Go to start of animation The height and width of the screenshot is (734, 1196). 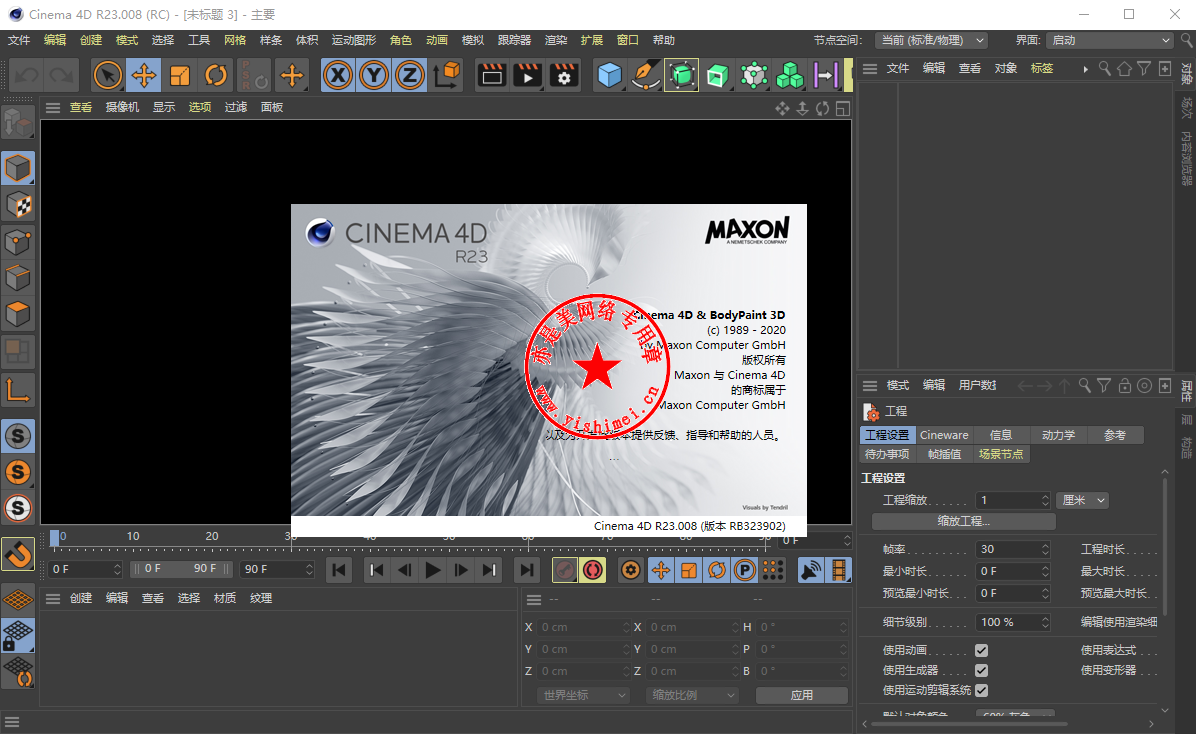pos(339,570)
